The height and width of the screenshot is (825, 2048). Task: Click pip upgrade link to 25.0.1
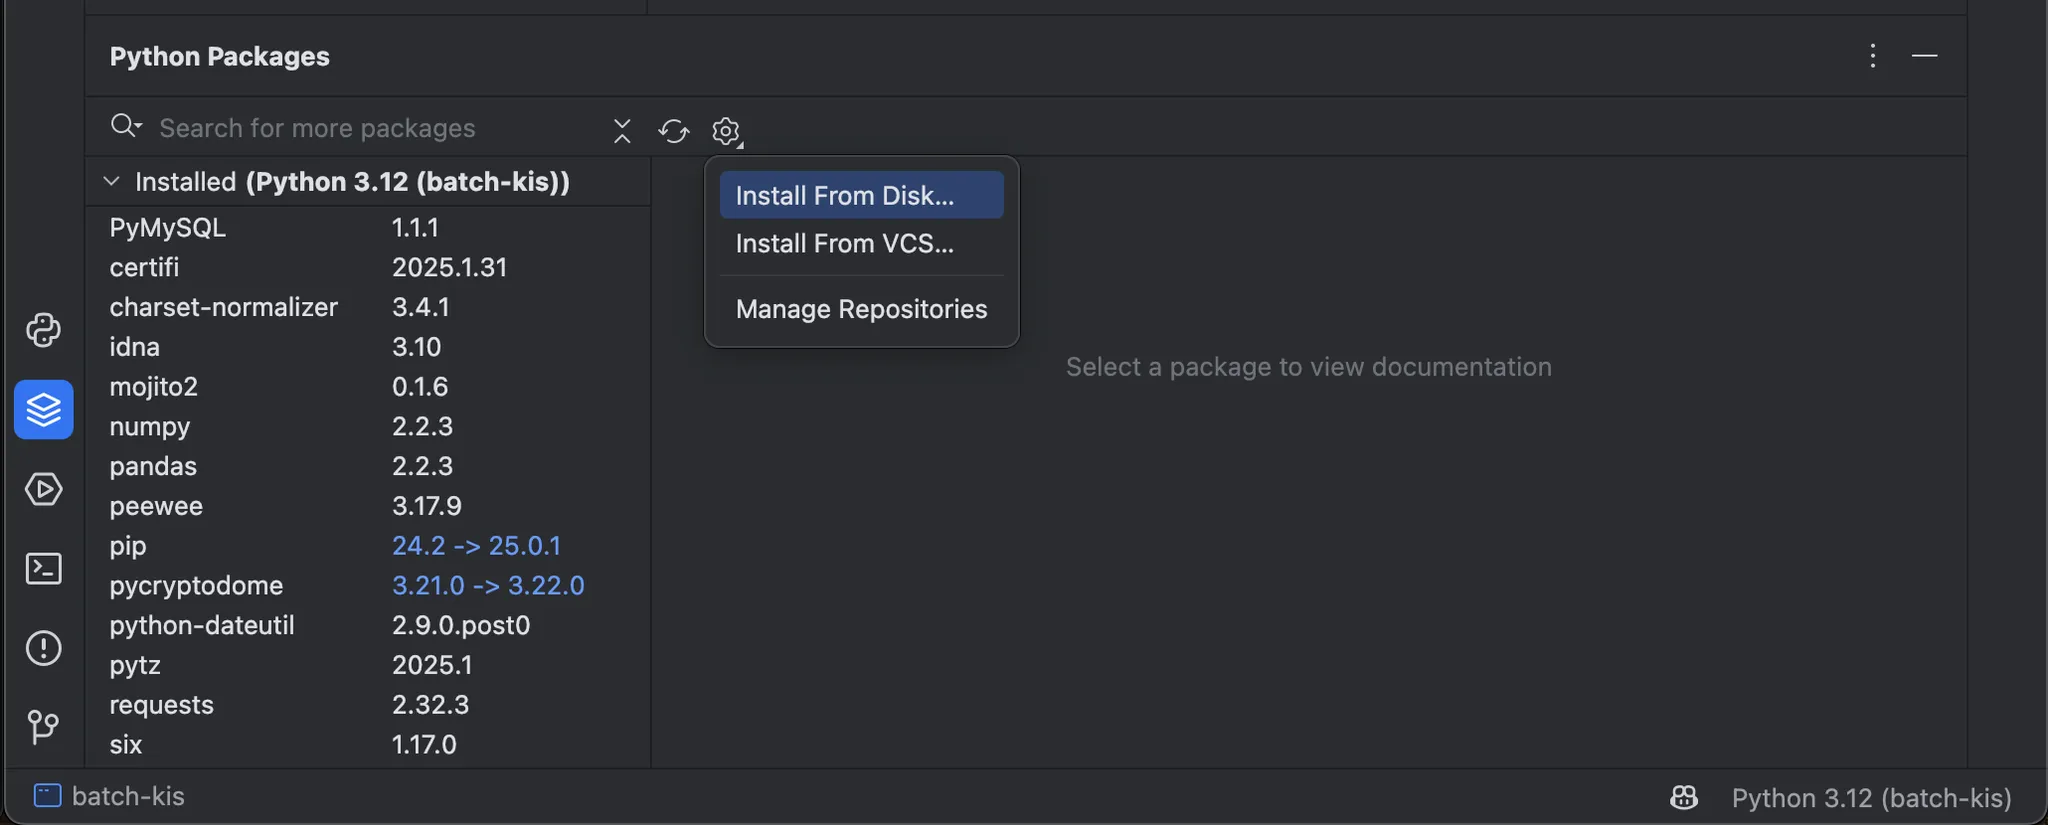[476, 546]
